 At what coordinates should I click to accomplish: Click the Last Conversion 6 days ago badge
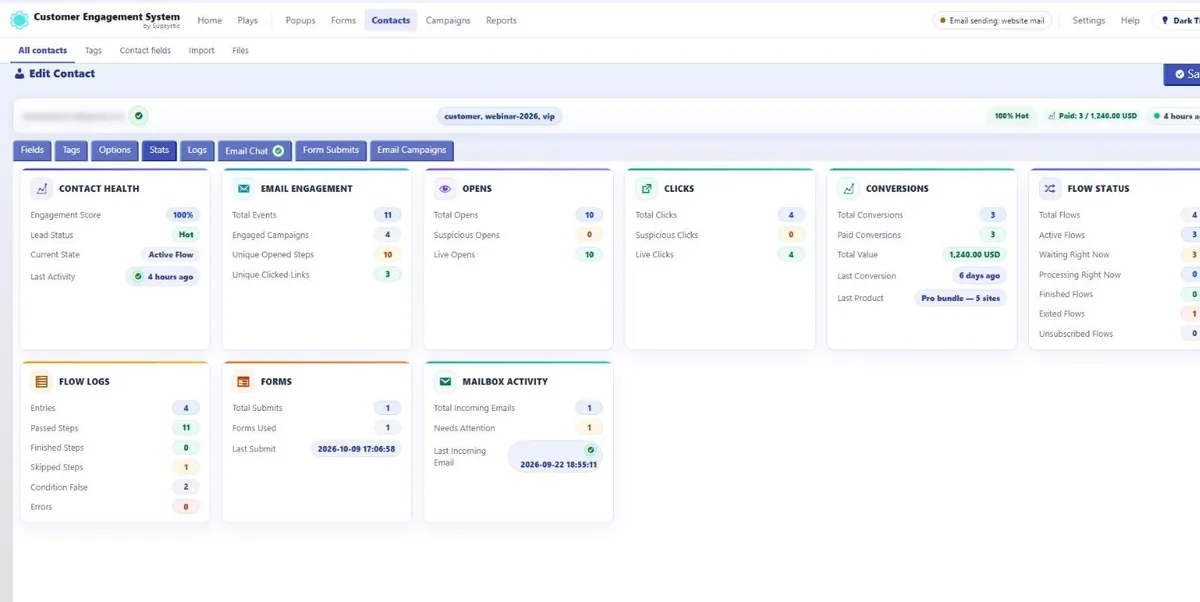[979, 276]
